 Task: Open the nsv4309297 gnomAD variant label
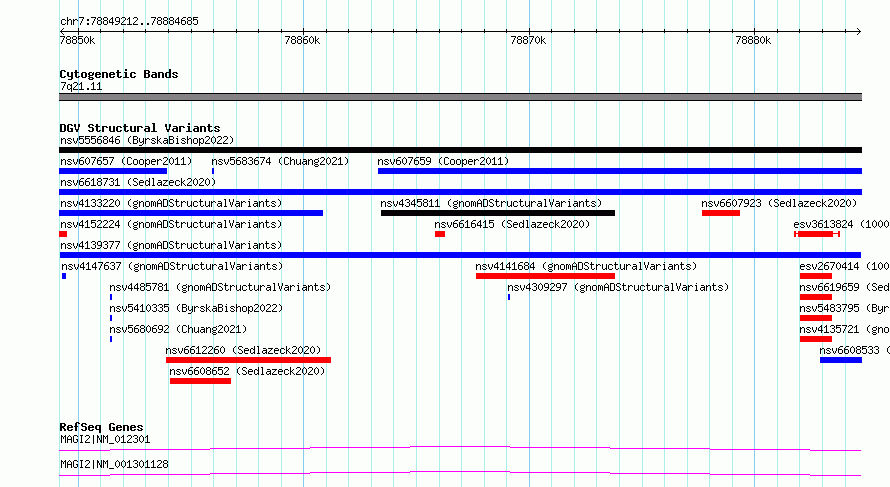point(618,287)
